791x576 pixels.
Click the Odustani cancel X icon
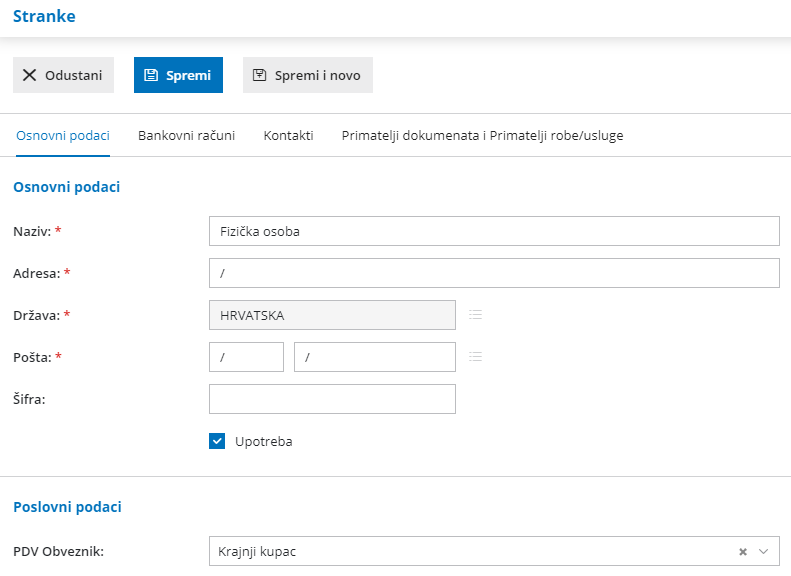[x=29, y=75]
